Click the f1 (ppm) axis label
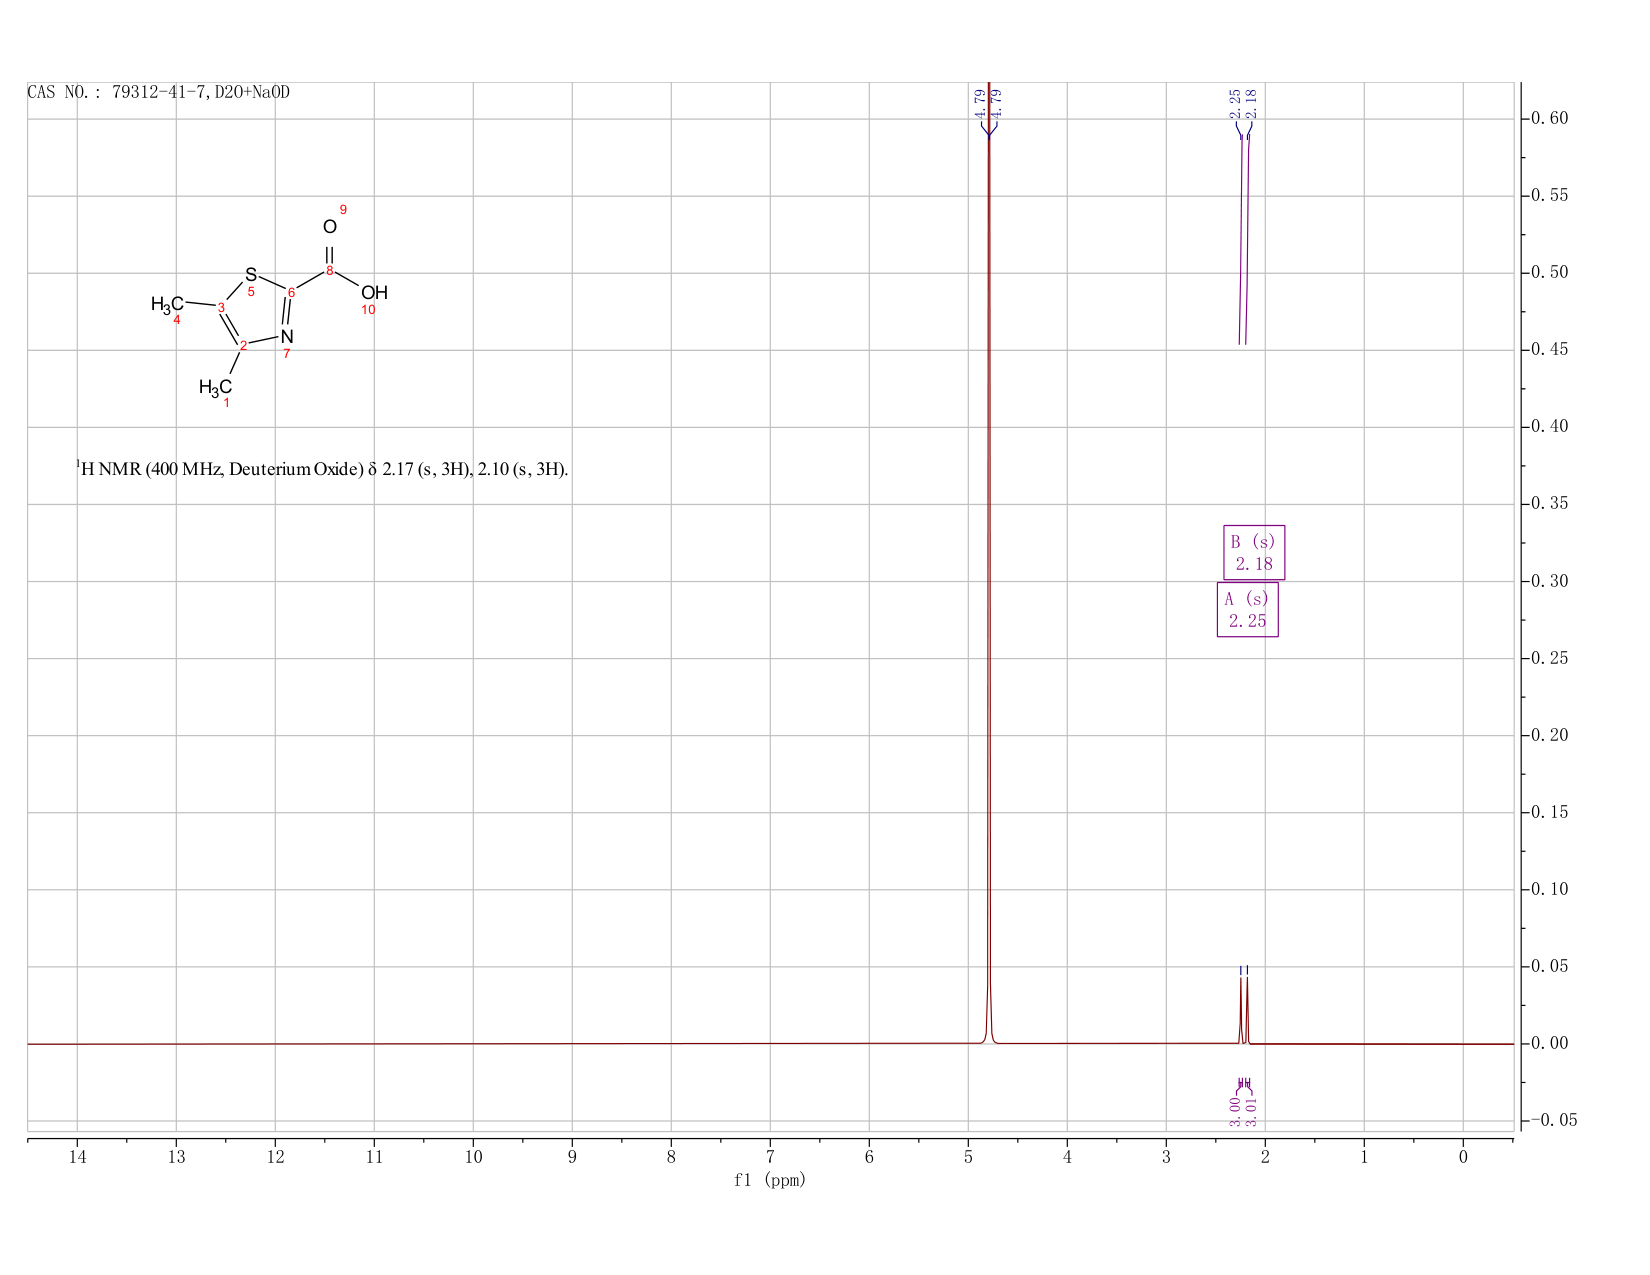The image size is (1650, 1275). (769, 1180)
